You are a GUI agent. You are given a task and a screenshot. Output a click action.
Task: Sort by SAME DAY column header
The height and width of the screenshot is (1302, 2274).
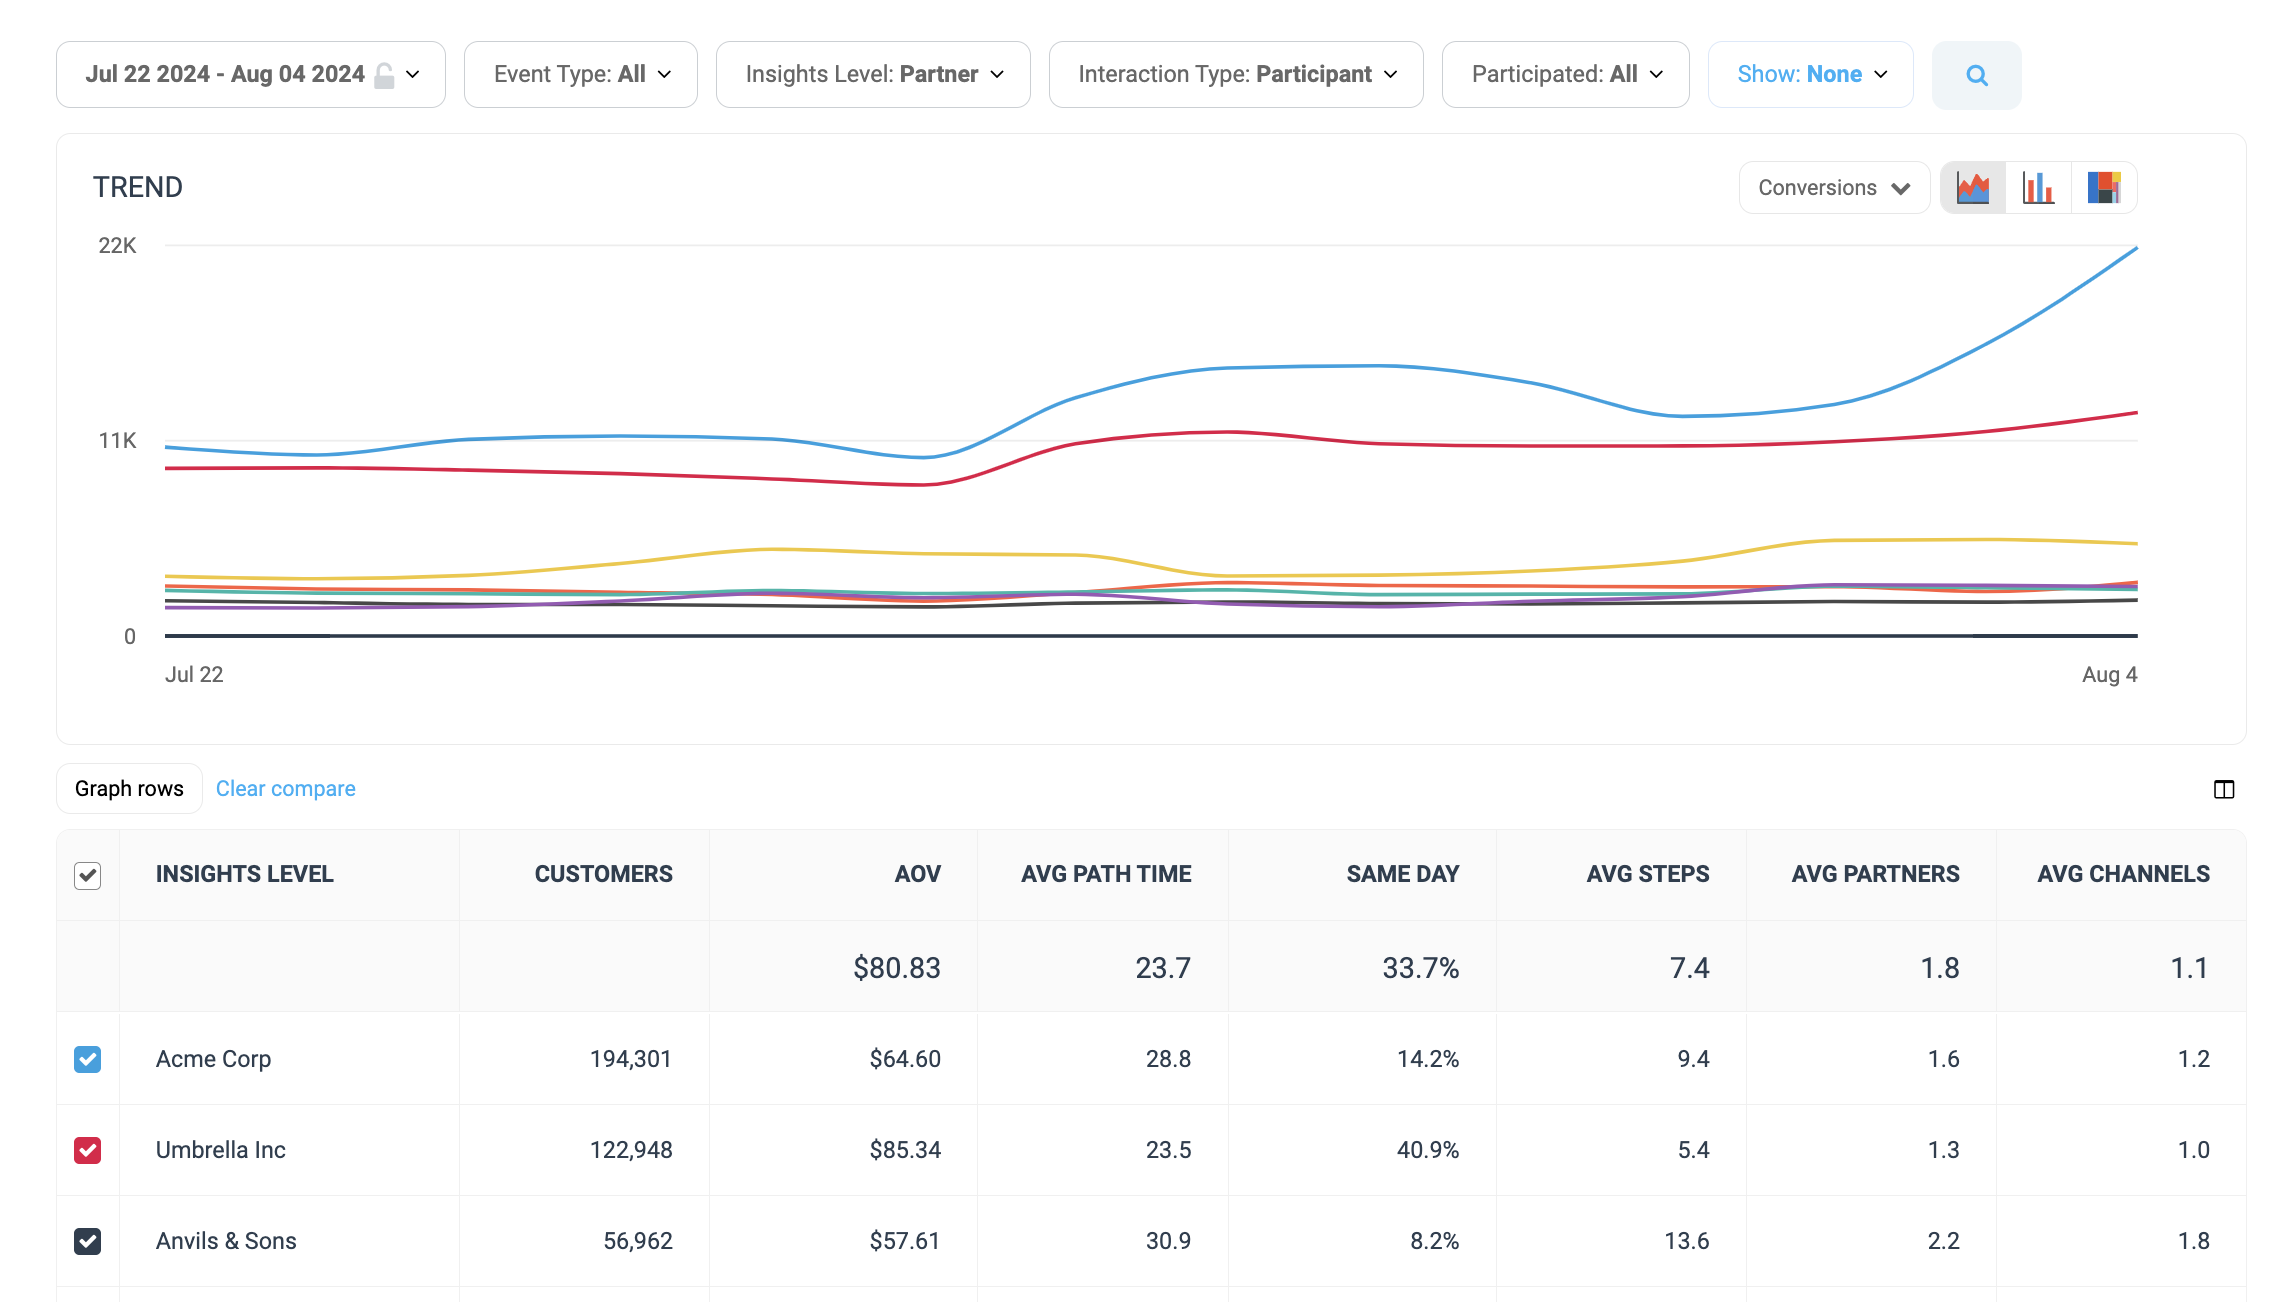pos(1403,874)
